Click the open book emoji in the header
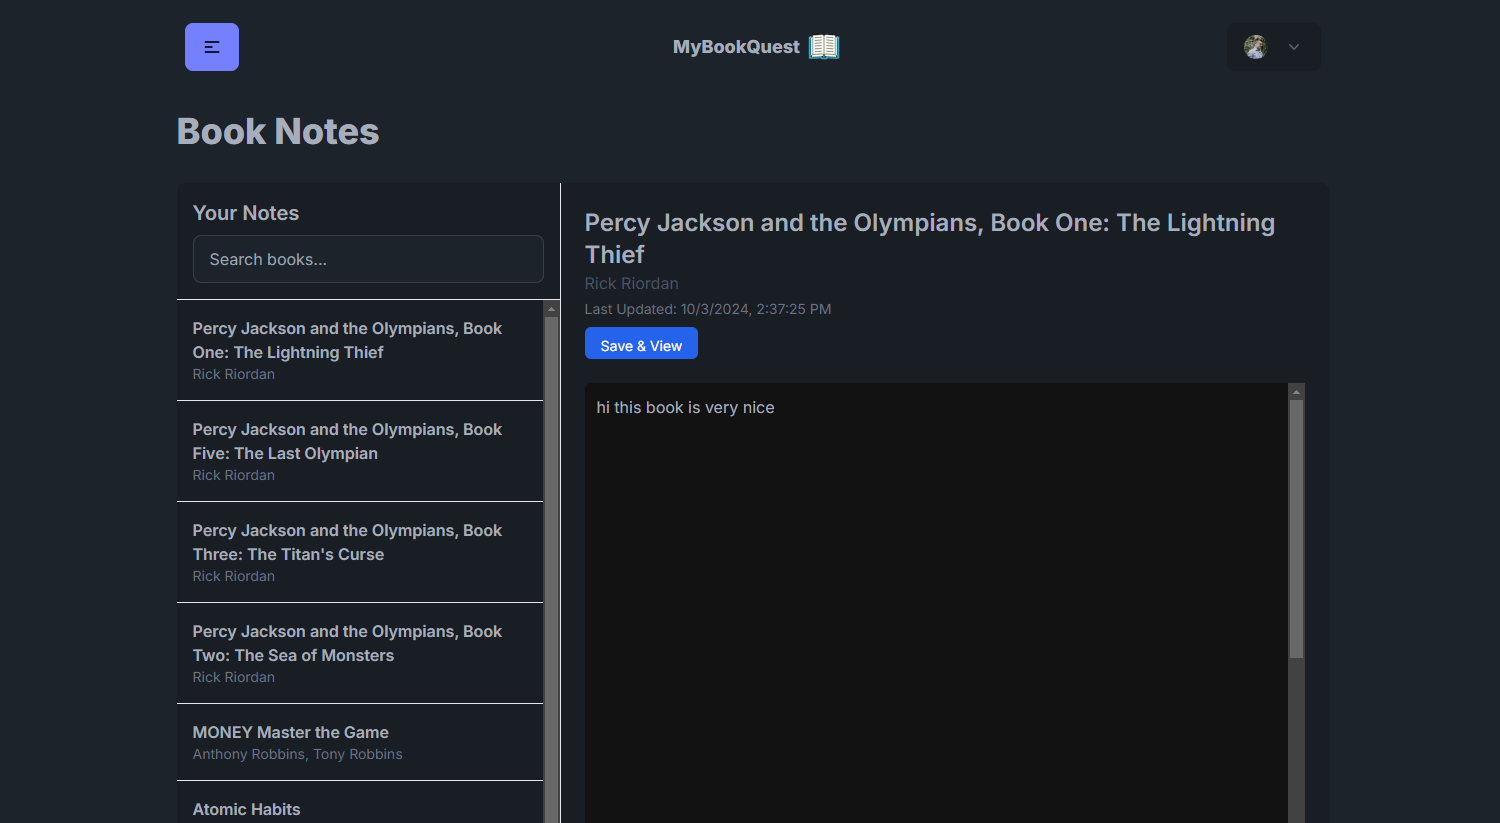The width and height of the screenshot is (1500, 823). tap(823, 46)
